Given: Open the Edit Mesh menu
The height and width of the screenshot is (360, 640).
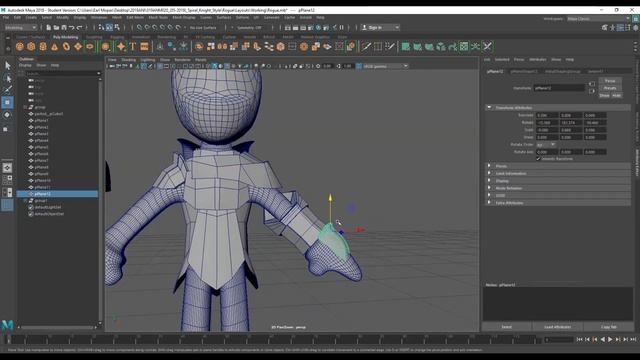Looking at the screenshot, I should point(135,18).
